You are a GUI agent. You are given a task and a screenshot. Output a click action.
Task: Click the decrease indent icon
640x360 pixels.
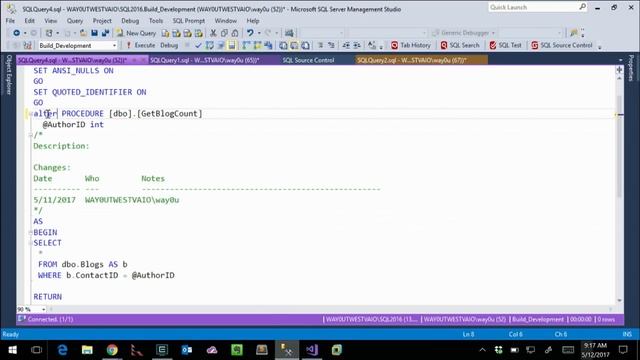[346, 45]
